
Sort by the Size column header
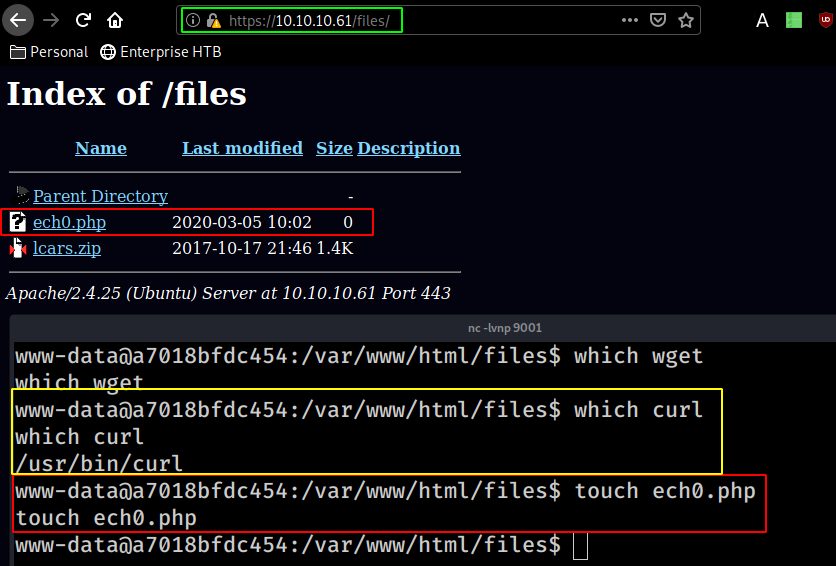pos(334,148)
